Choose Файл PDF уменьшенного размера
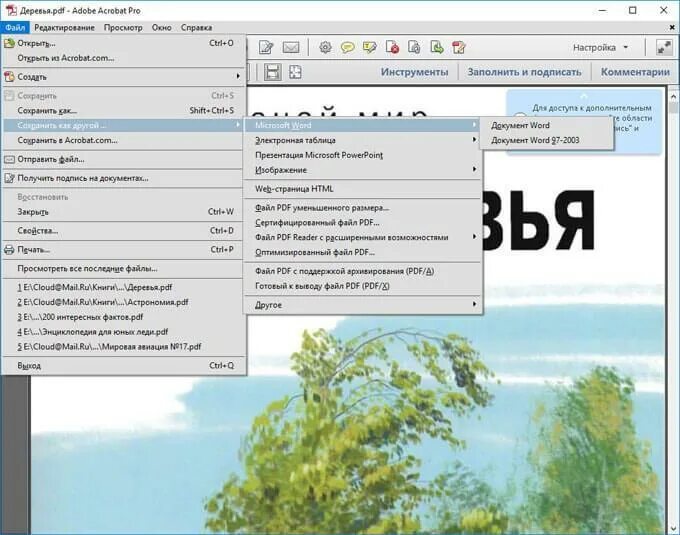 [x=363, y=208]
